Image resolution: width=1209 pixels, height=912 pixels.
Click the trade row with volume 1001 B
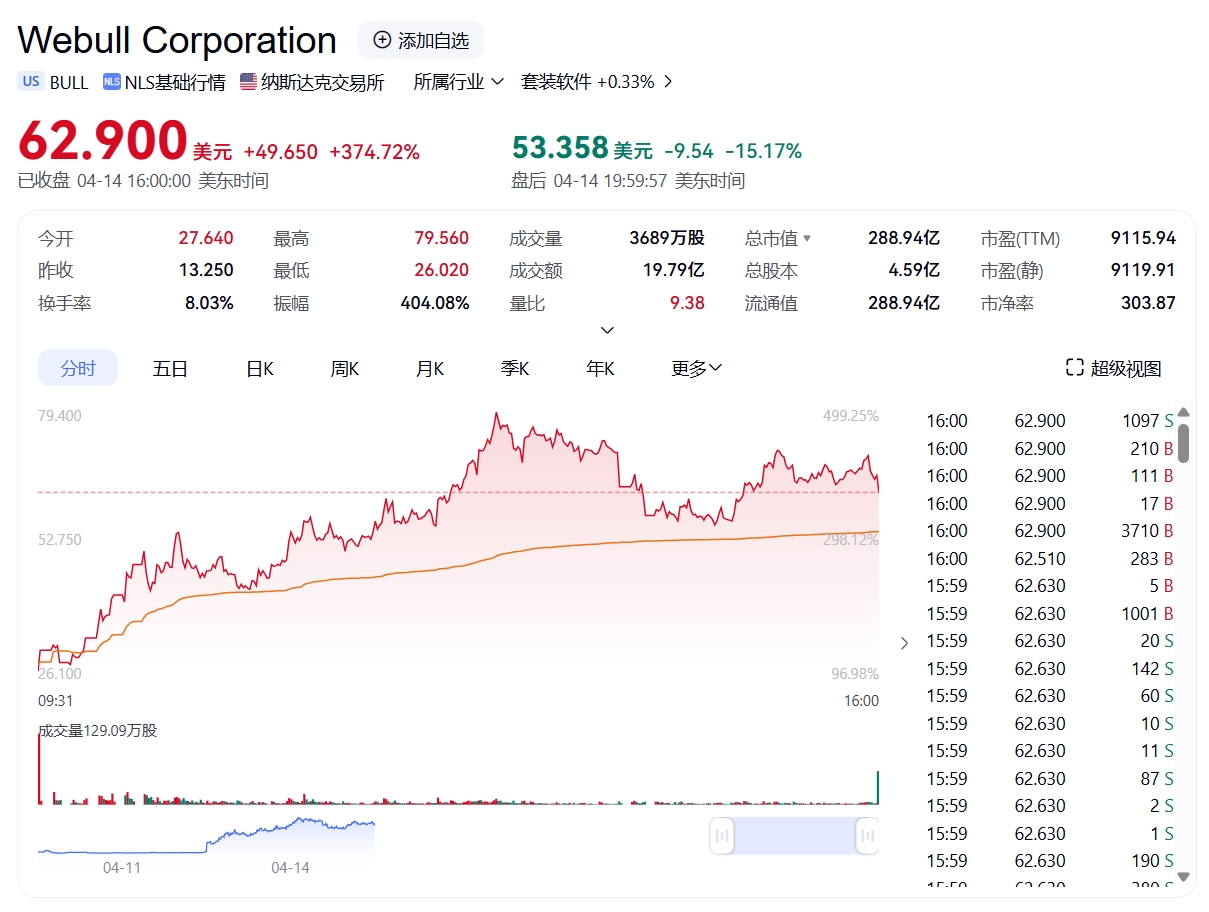click(x=1049, y=613)
